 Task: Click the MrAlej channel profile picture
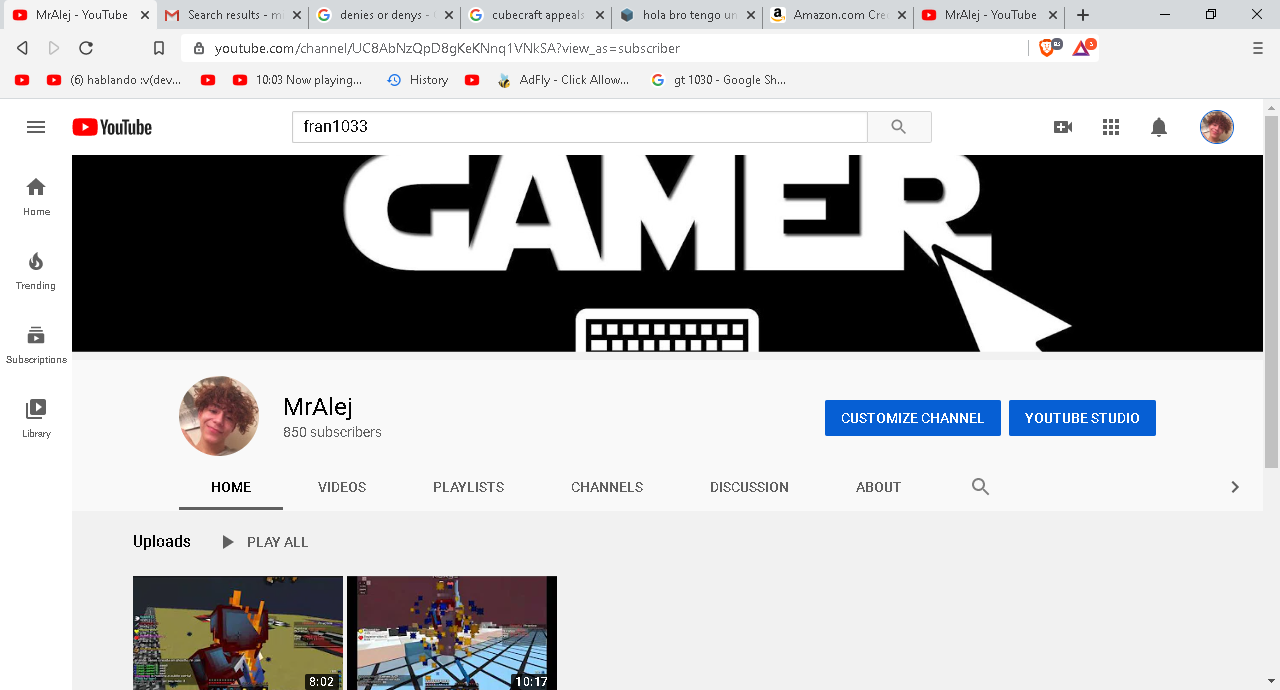coord(219,416)
